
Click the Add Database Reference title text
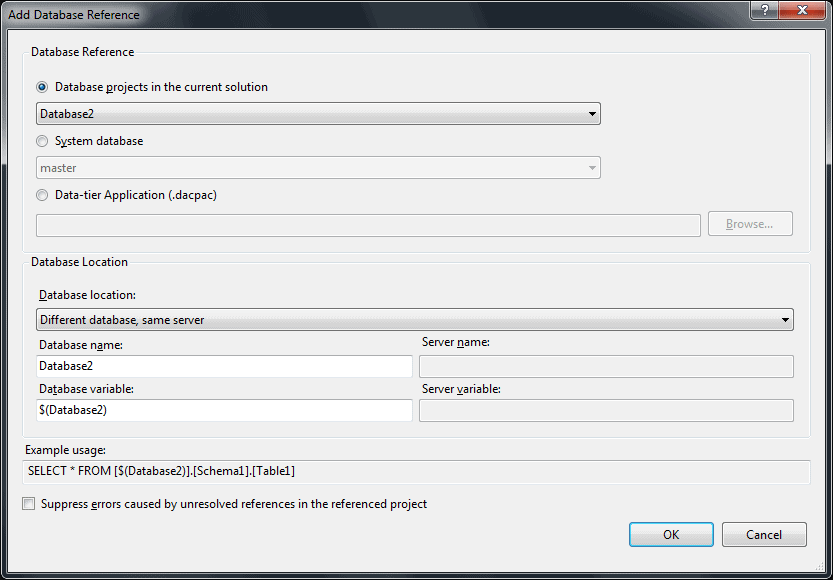coord(74,14)
